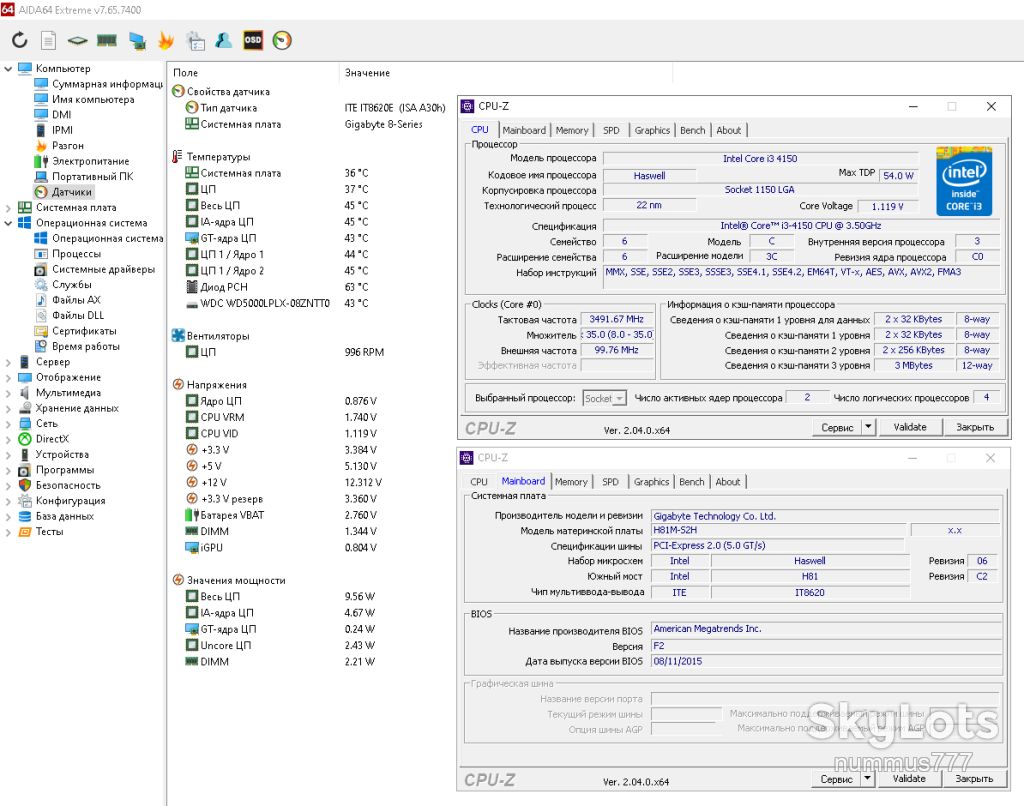Open the SPD tab in CPU-Z mainboard window
Screen dimensions: 1024x806
point(610,482)
